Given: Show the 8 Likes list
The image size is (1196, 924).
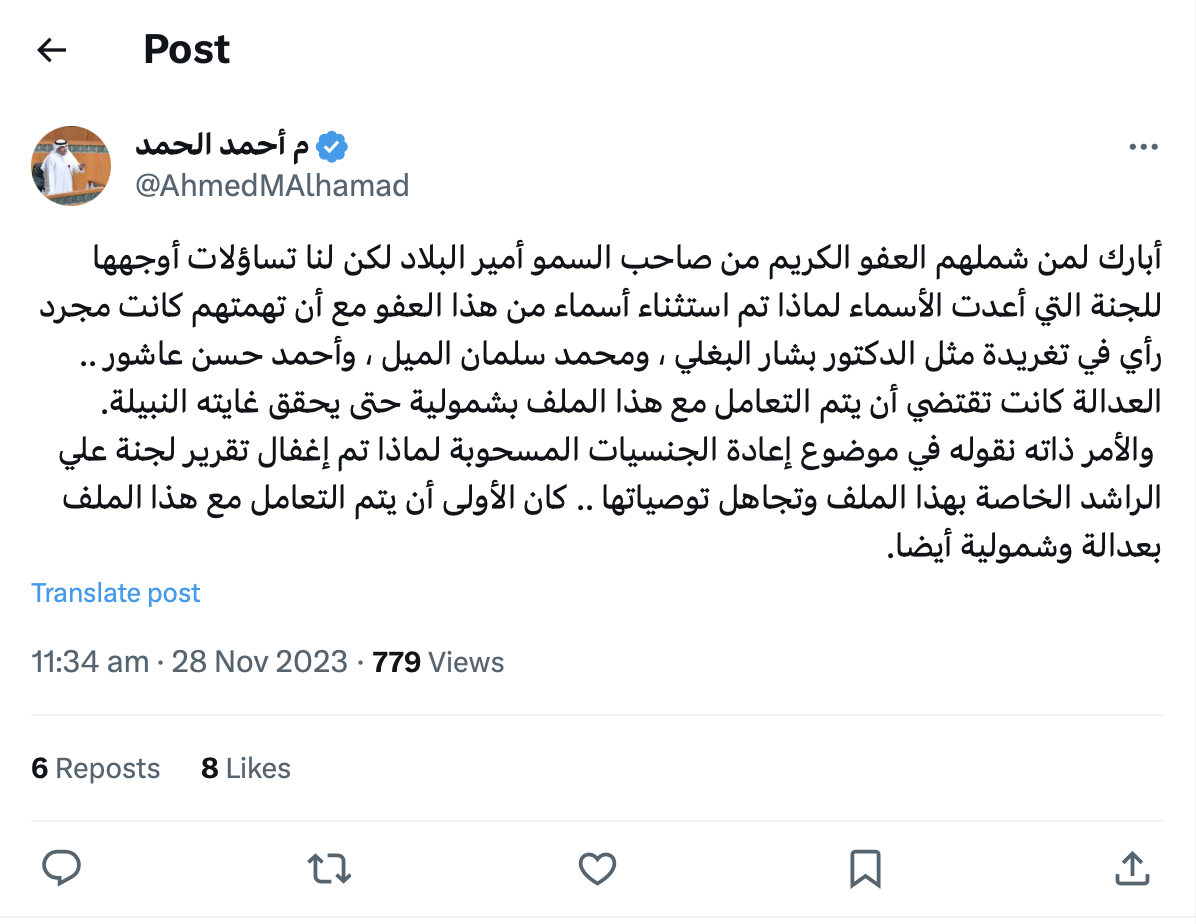Looking at the screenshot, I should [x=246, y=768].
